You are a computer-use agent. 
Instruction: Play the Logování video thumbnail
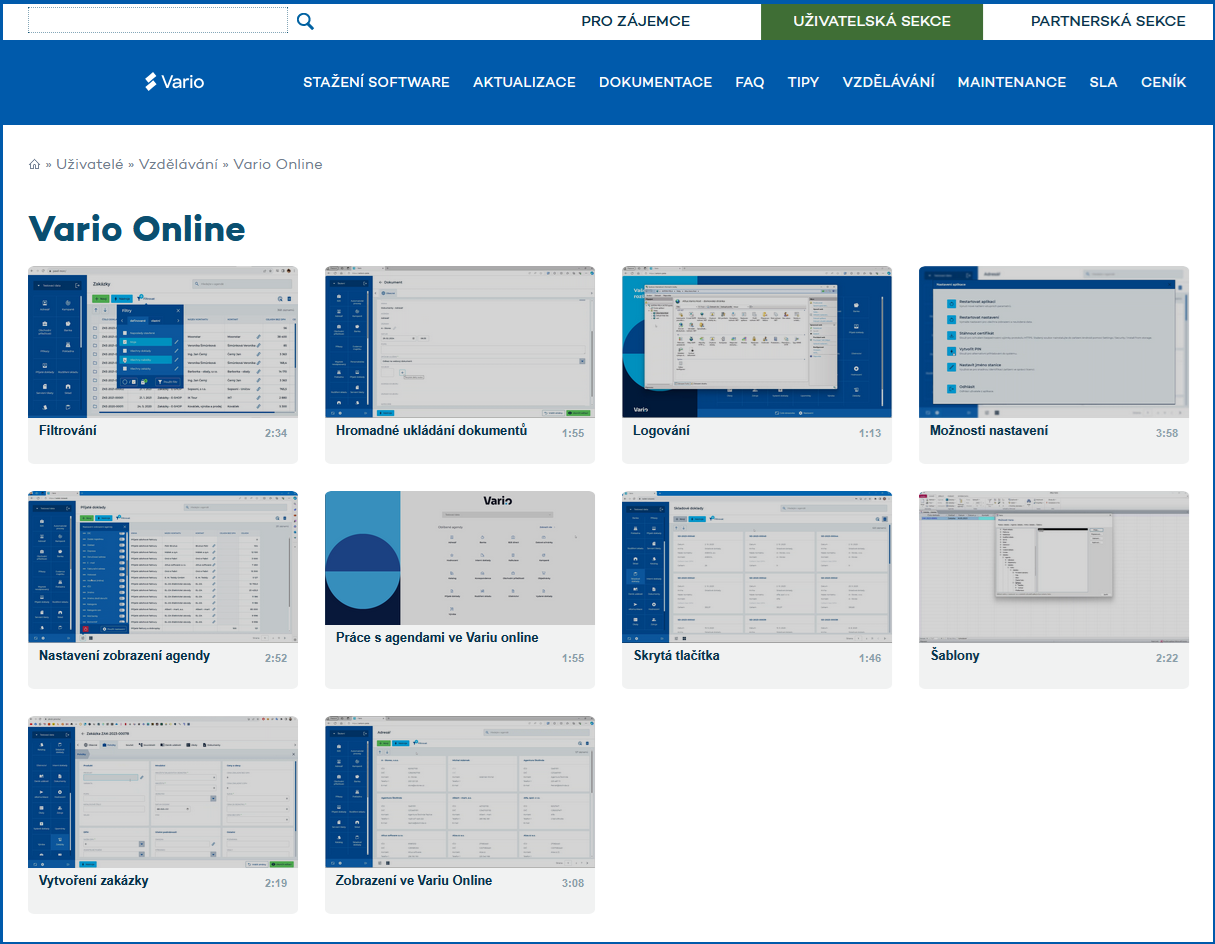click(757, 342)
